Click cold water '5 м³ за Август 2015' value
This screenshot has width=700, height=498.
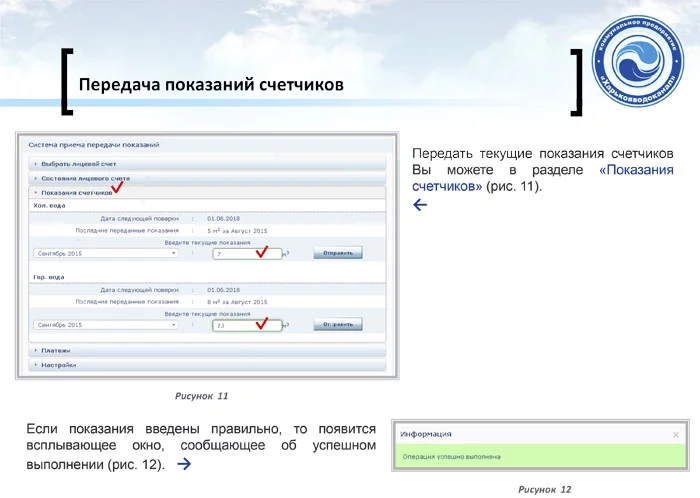[x=237, y=231]
